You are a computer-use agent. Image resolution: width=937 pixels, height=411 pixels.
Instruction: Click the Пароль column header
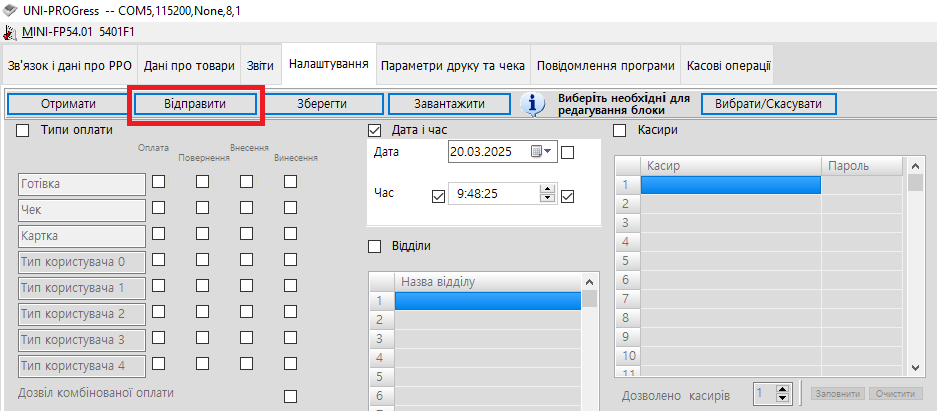(862, 167)
